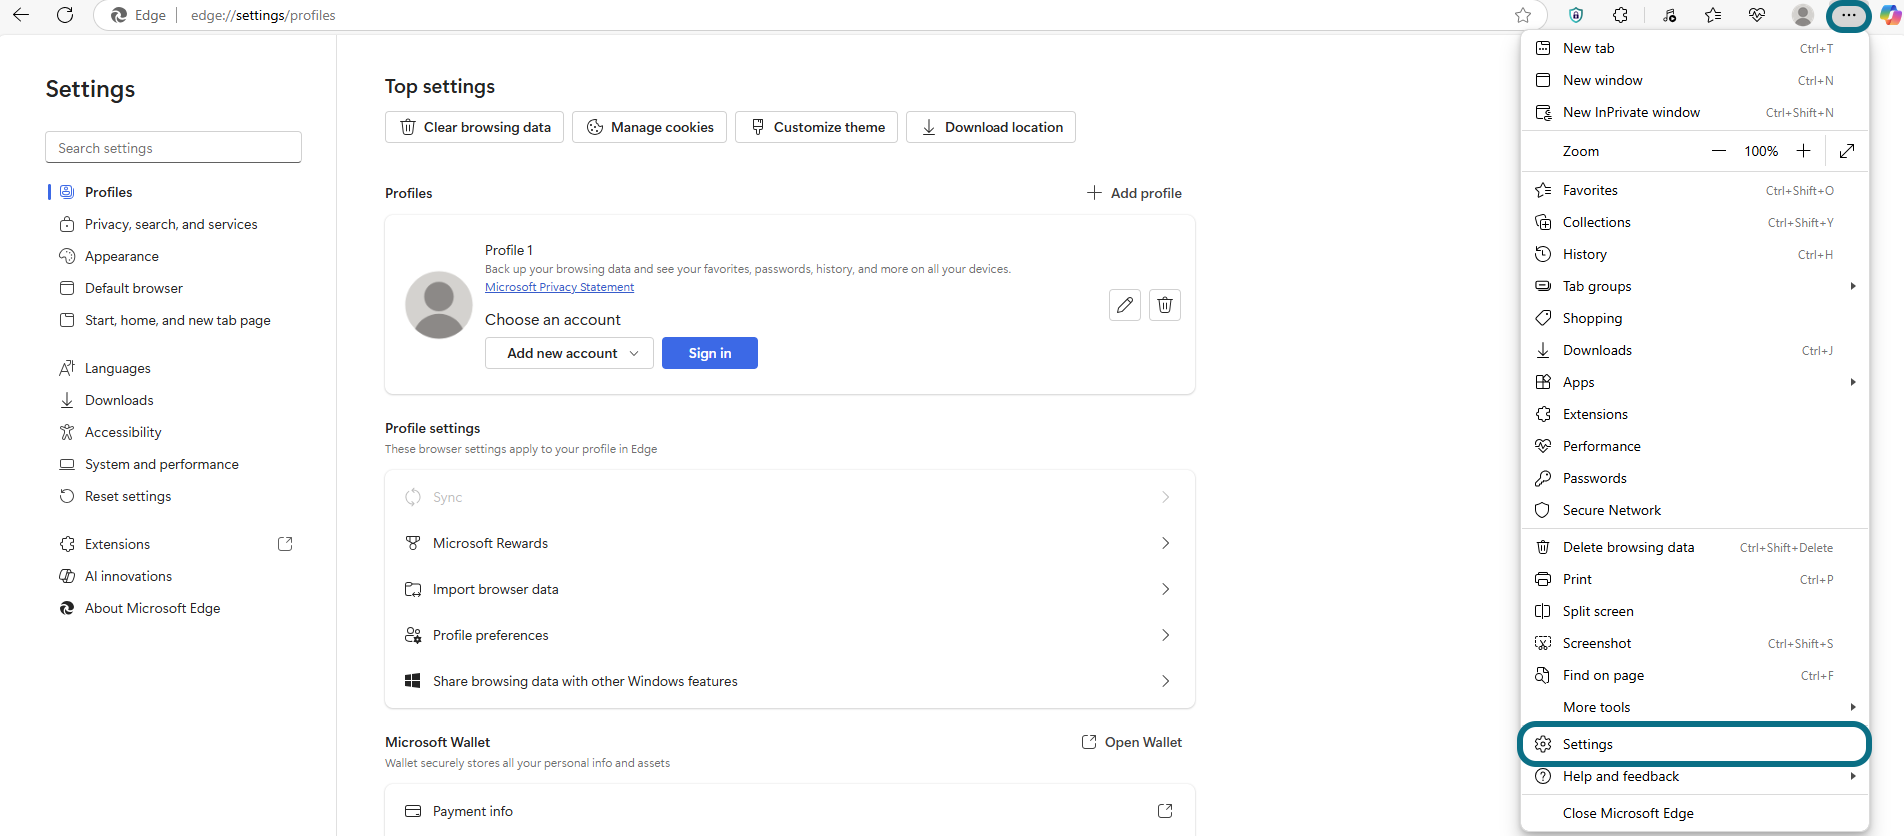Click Open Wallet link
Screen dimensions: 1904x836
1131,742
